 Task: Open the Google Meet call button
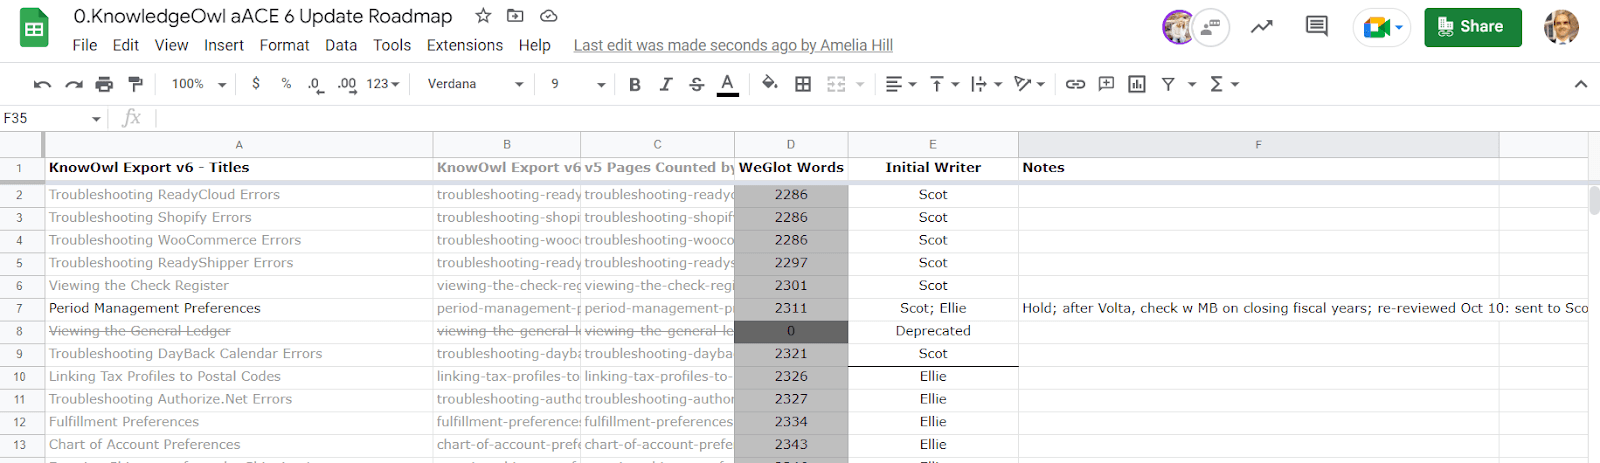tap(1382, 27)
